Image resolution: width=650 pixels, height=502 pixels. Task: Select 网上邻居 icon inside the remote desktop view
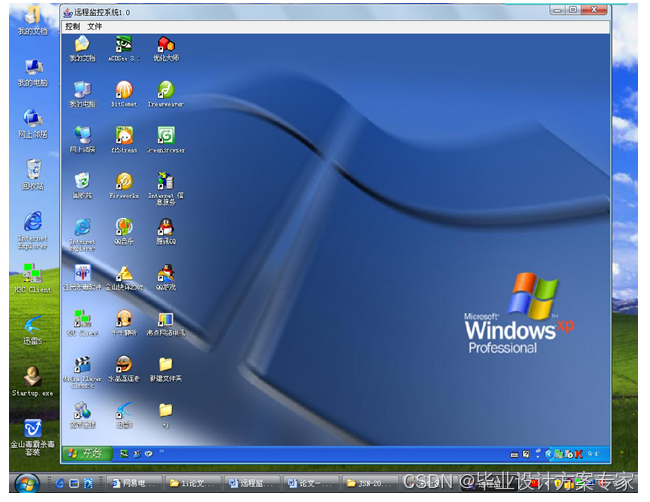click(x=82, y=140)
